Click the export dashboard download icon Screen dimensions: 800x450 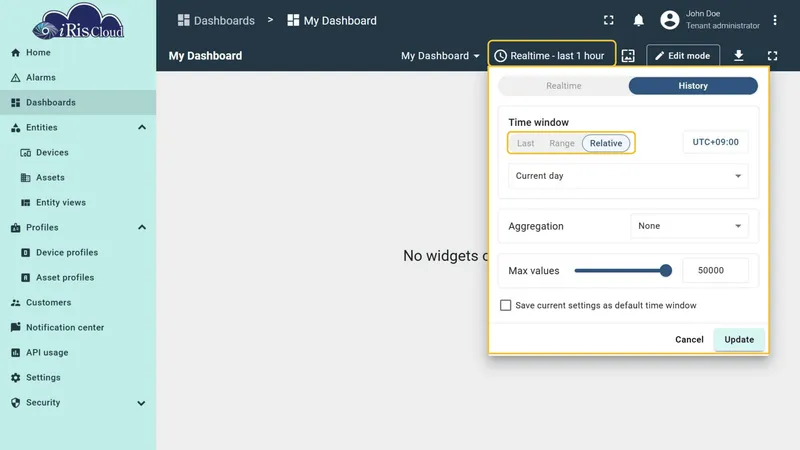coord(738,56)
